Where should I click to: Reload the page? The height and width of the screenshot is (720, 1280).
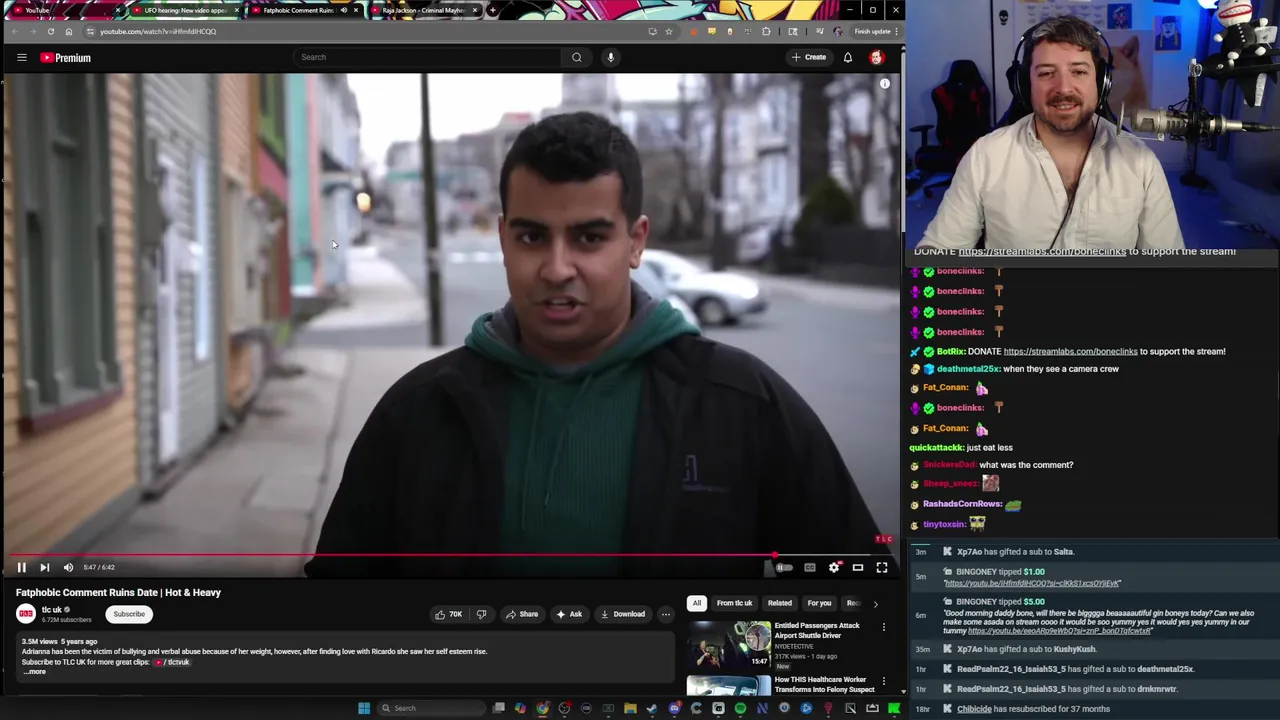(x=50, y=31)
